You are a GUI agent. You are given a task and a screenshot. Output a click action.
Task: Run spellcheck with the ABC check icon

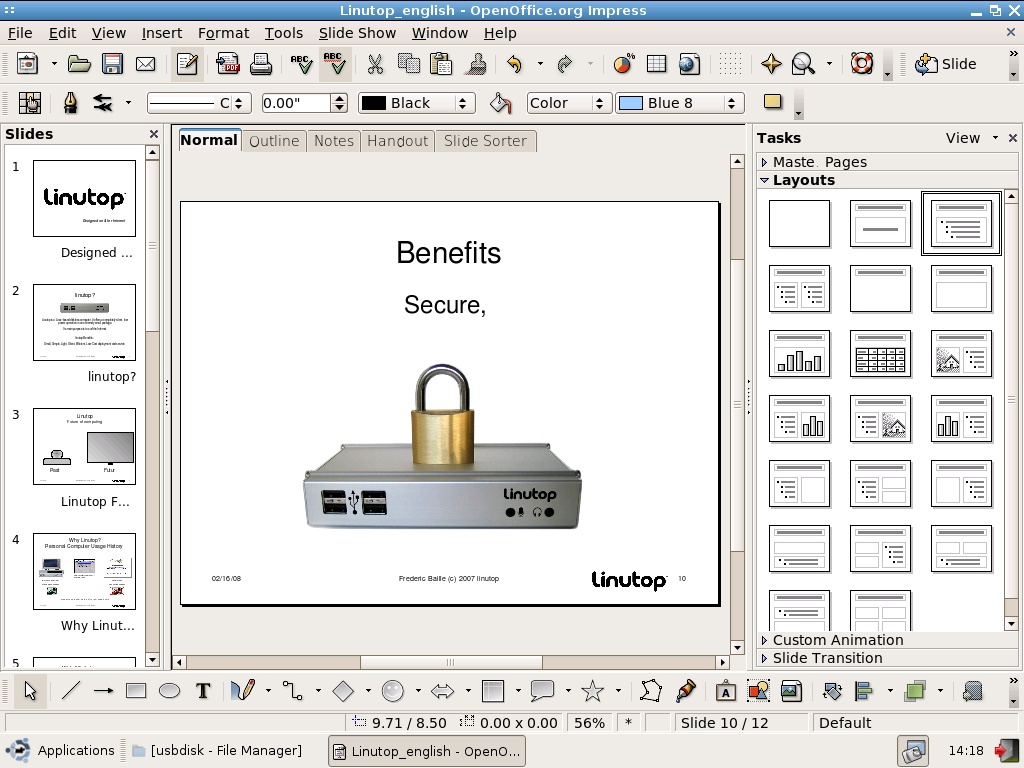(301, 64)
